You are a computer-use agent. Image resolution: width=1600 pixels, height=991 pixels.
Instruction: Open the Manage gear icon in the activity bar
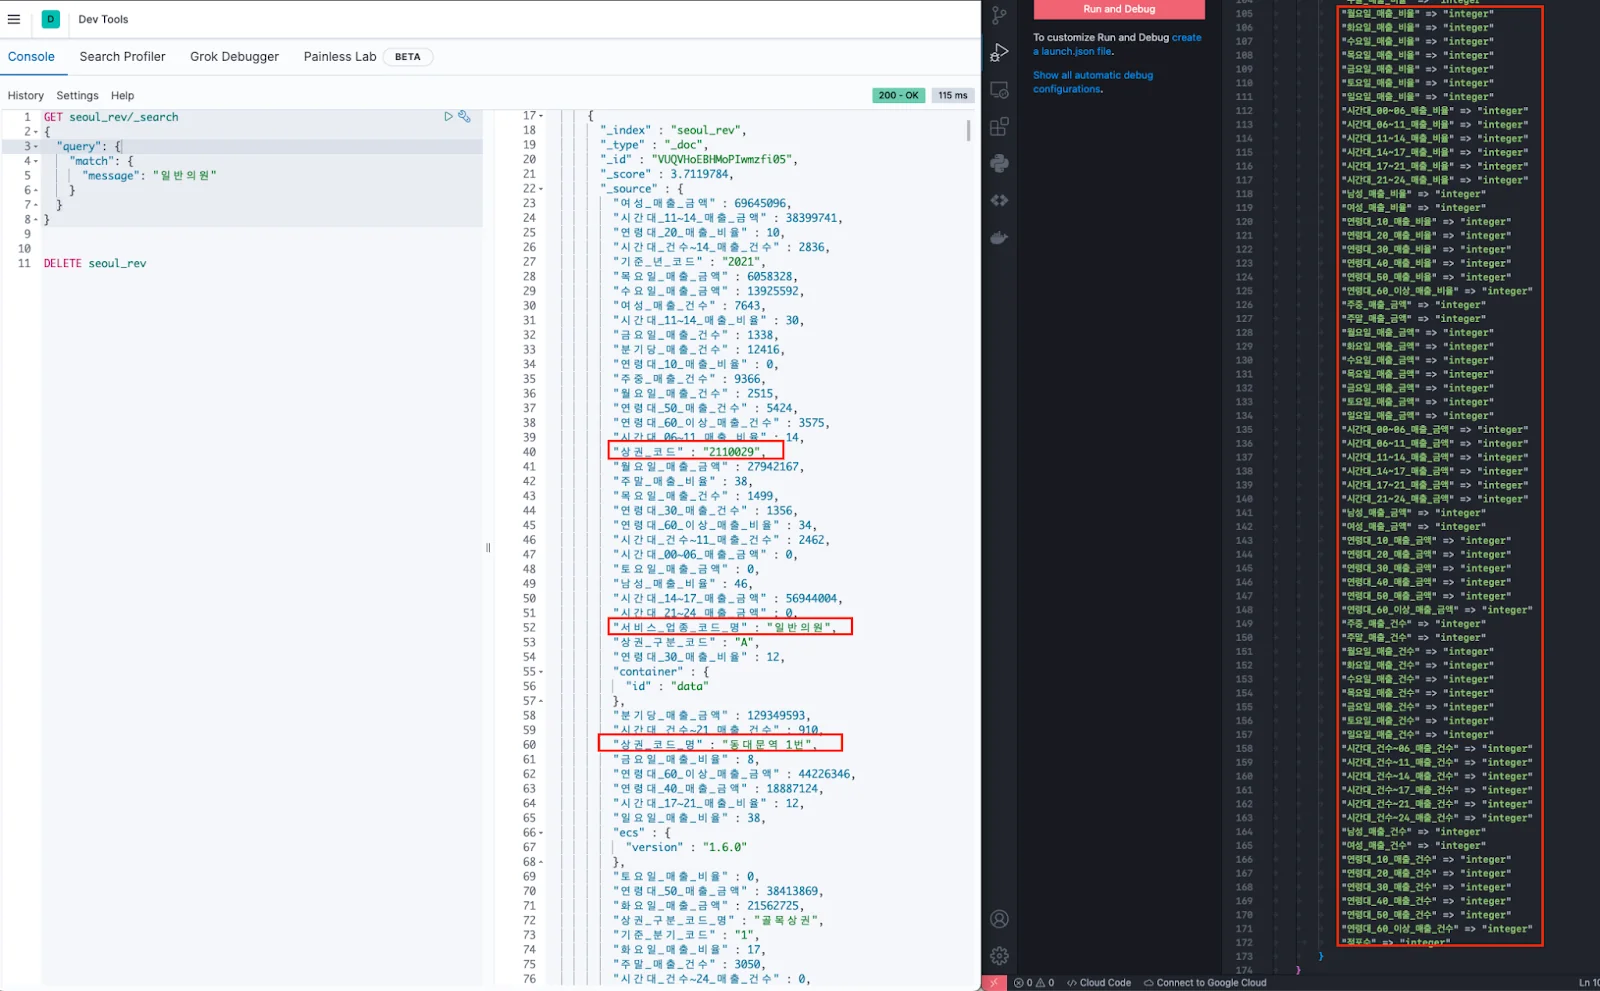tap(999, 956)
